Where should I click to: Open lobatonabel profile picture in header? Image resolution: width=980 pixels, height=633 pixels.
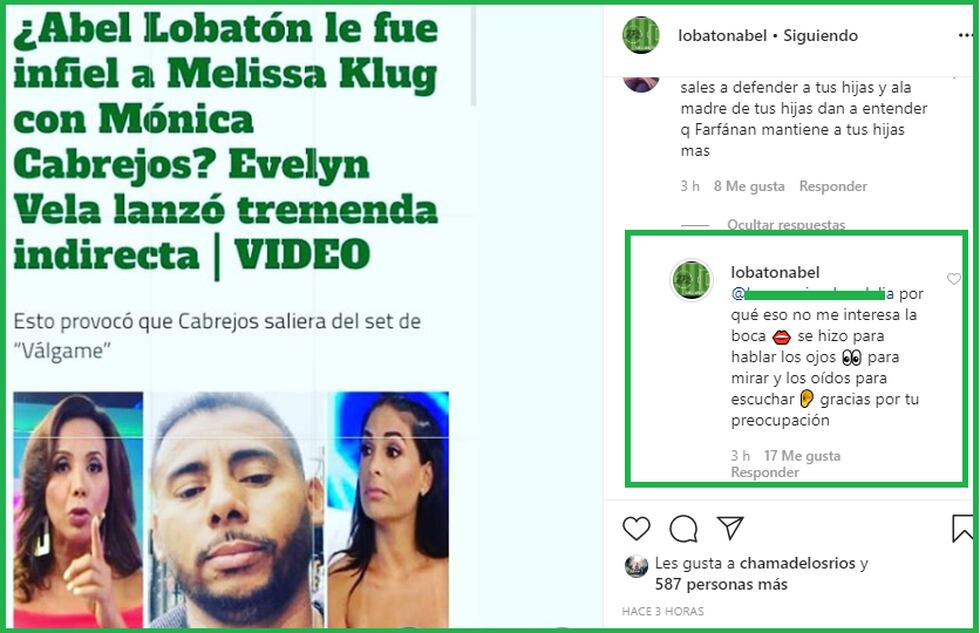coord(641,35)
